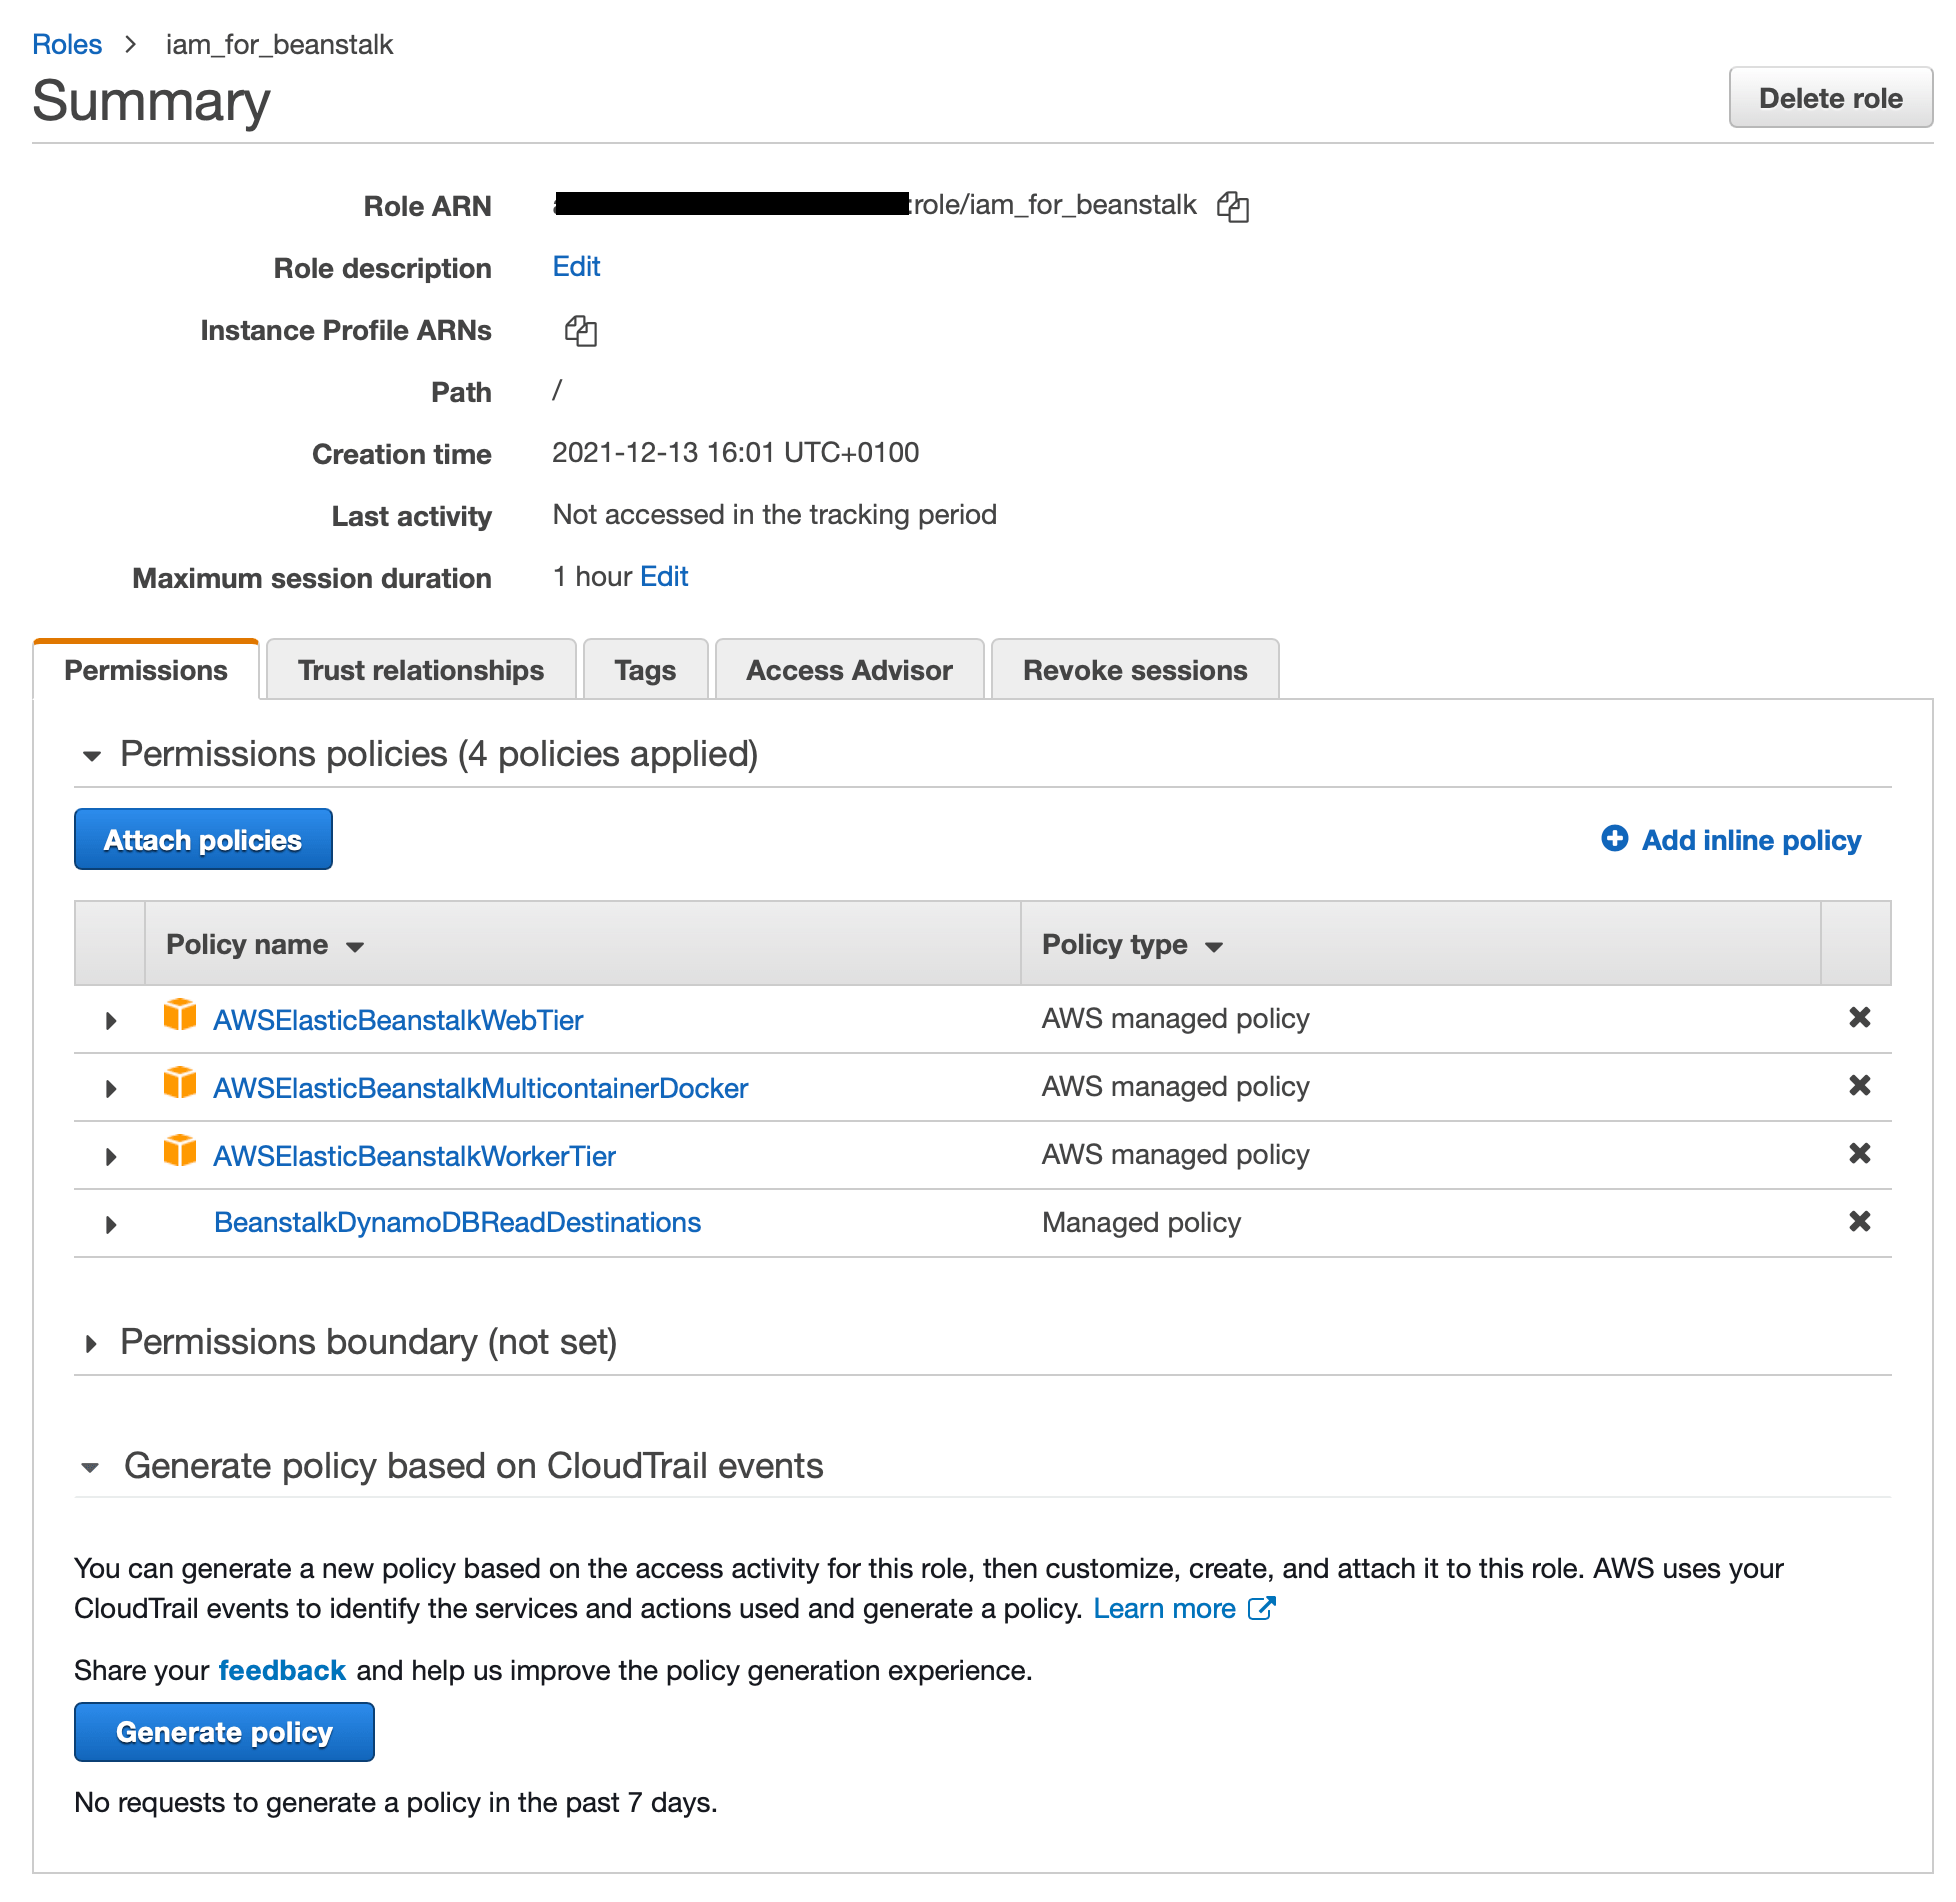Click the orange box icon beside AWSElasticBeanstalkWebTier

pyautogui.click(x=180, y=1015)
